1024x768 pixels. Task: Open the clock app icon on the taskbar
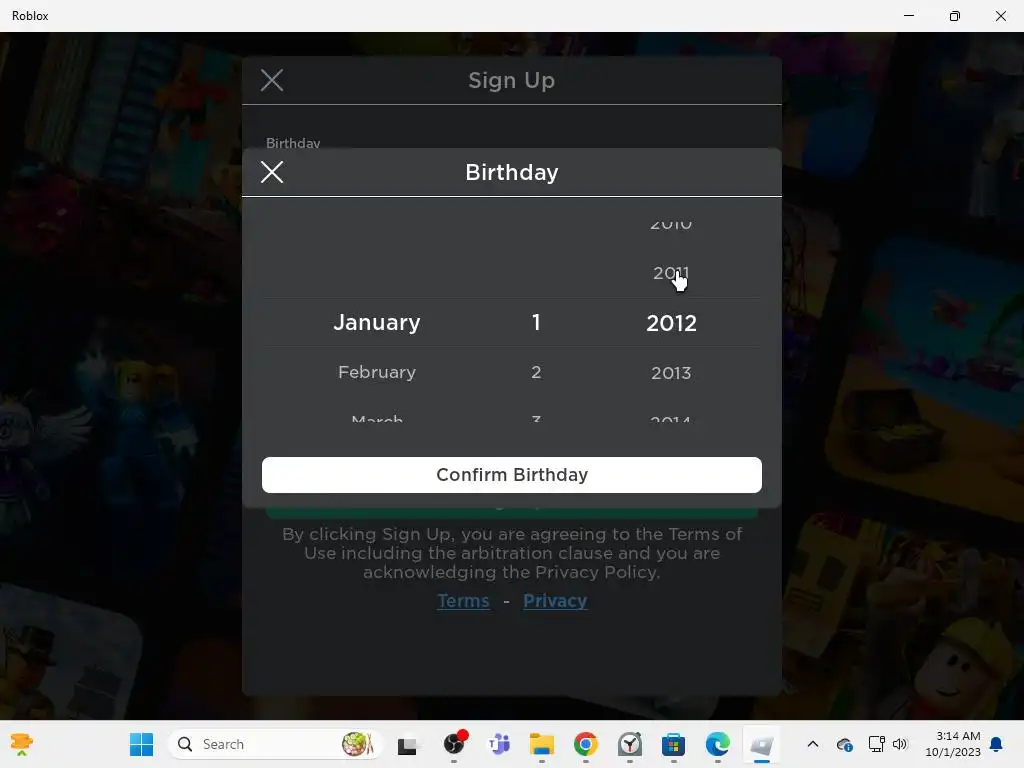630,744
